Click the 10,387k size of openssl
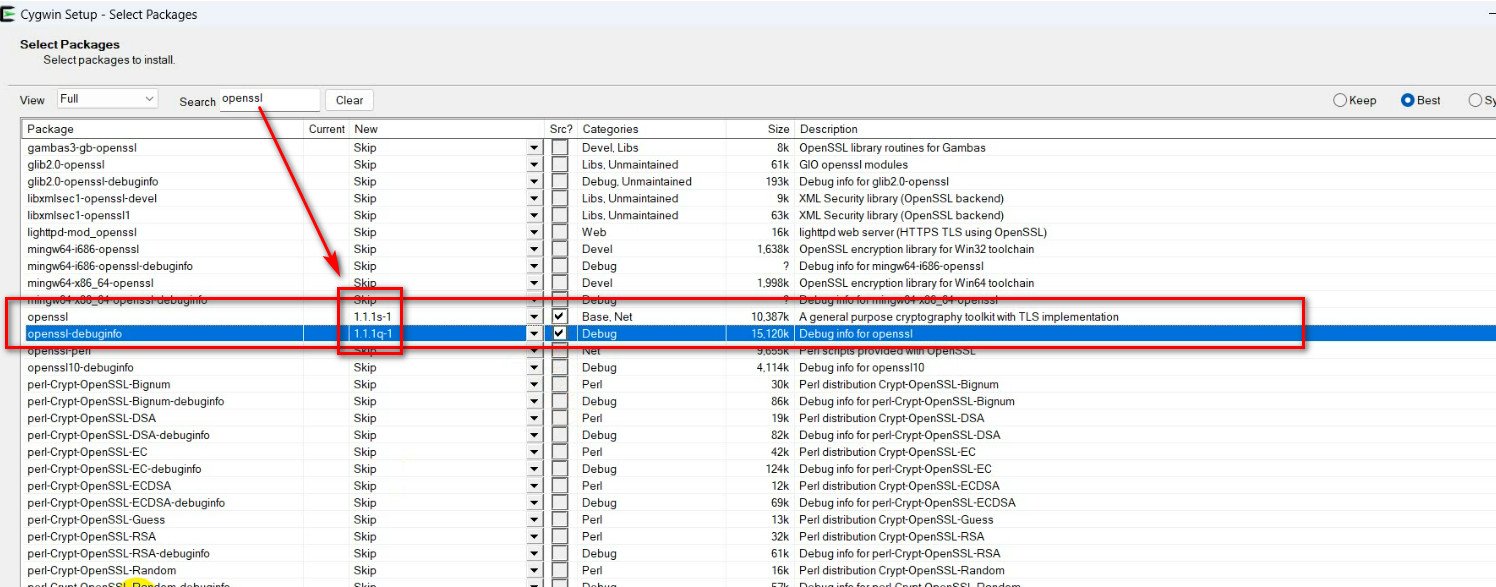This screenshot has width=1496, height=587. click(x=768, y=316)
